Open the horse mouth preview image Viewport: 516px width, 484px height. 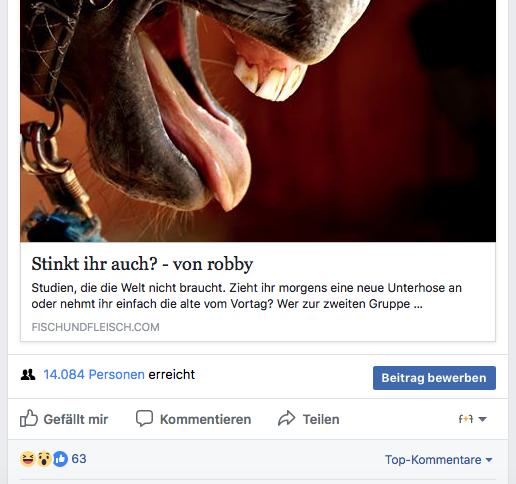(258, 121)
